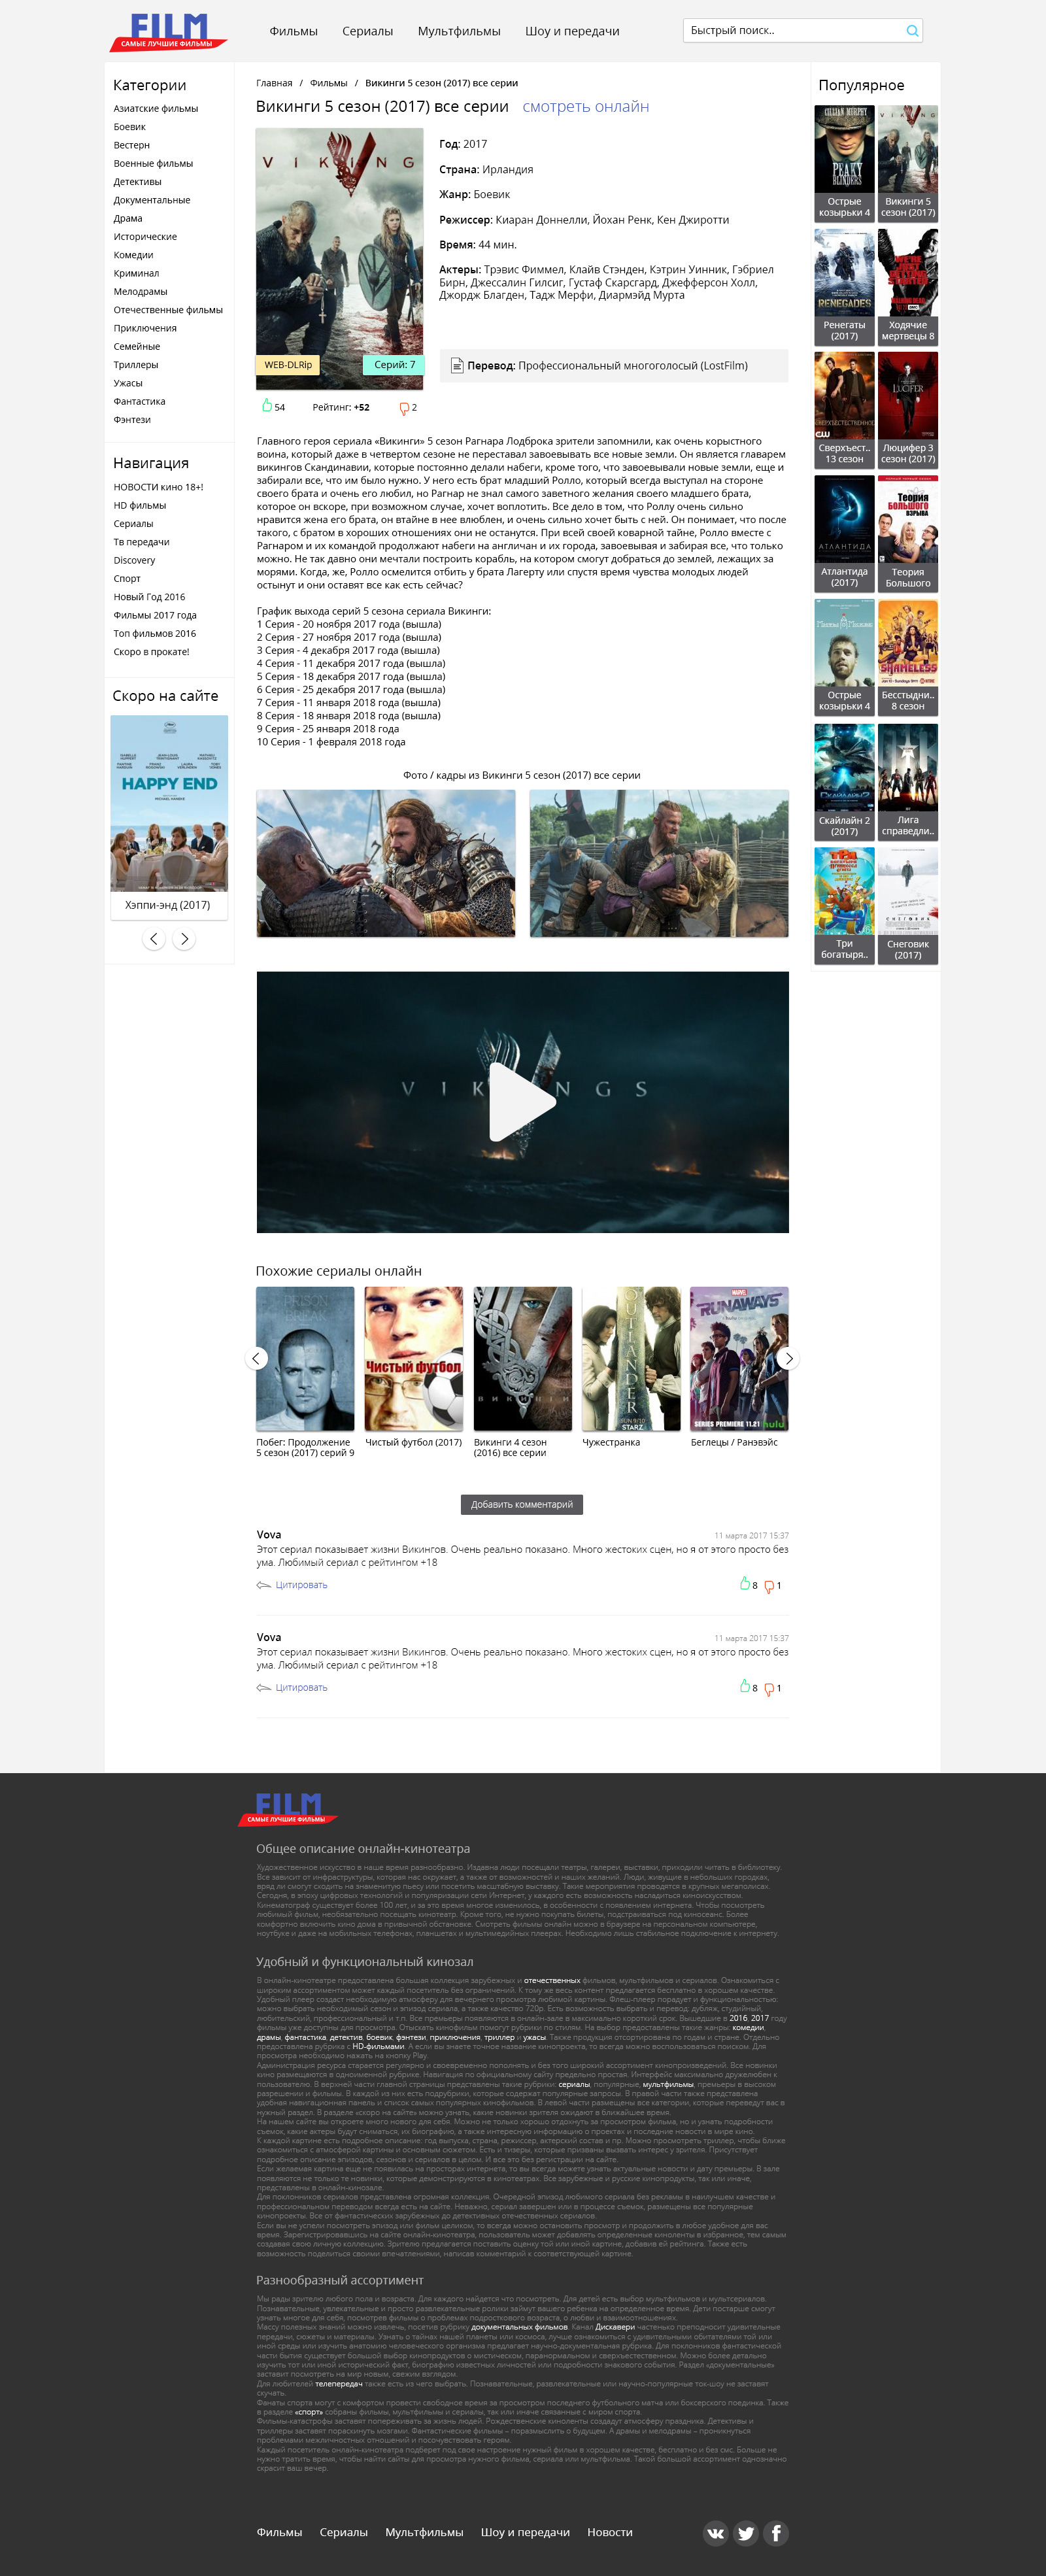Open 'Фэнтези' category

[132, 420]
